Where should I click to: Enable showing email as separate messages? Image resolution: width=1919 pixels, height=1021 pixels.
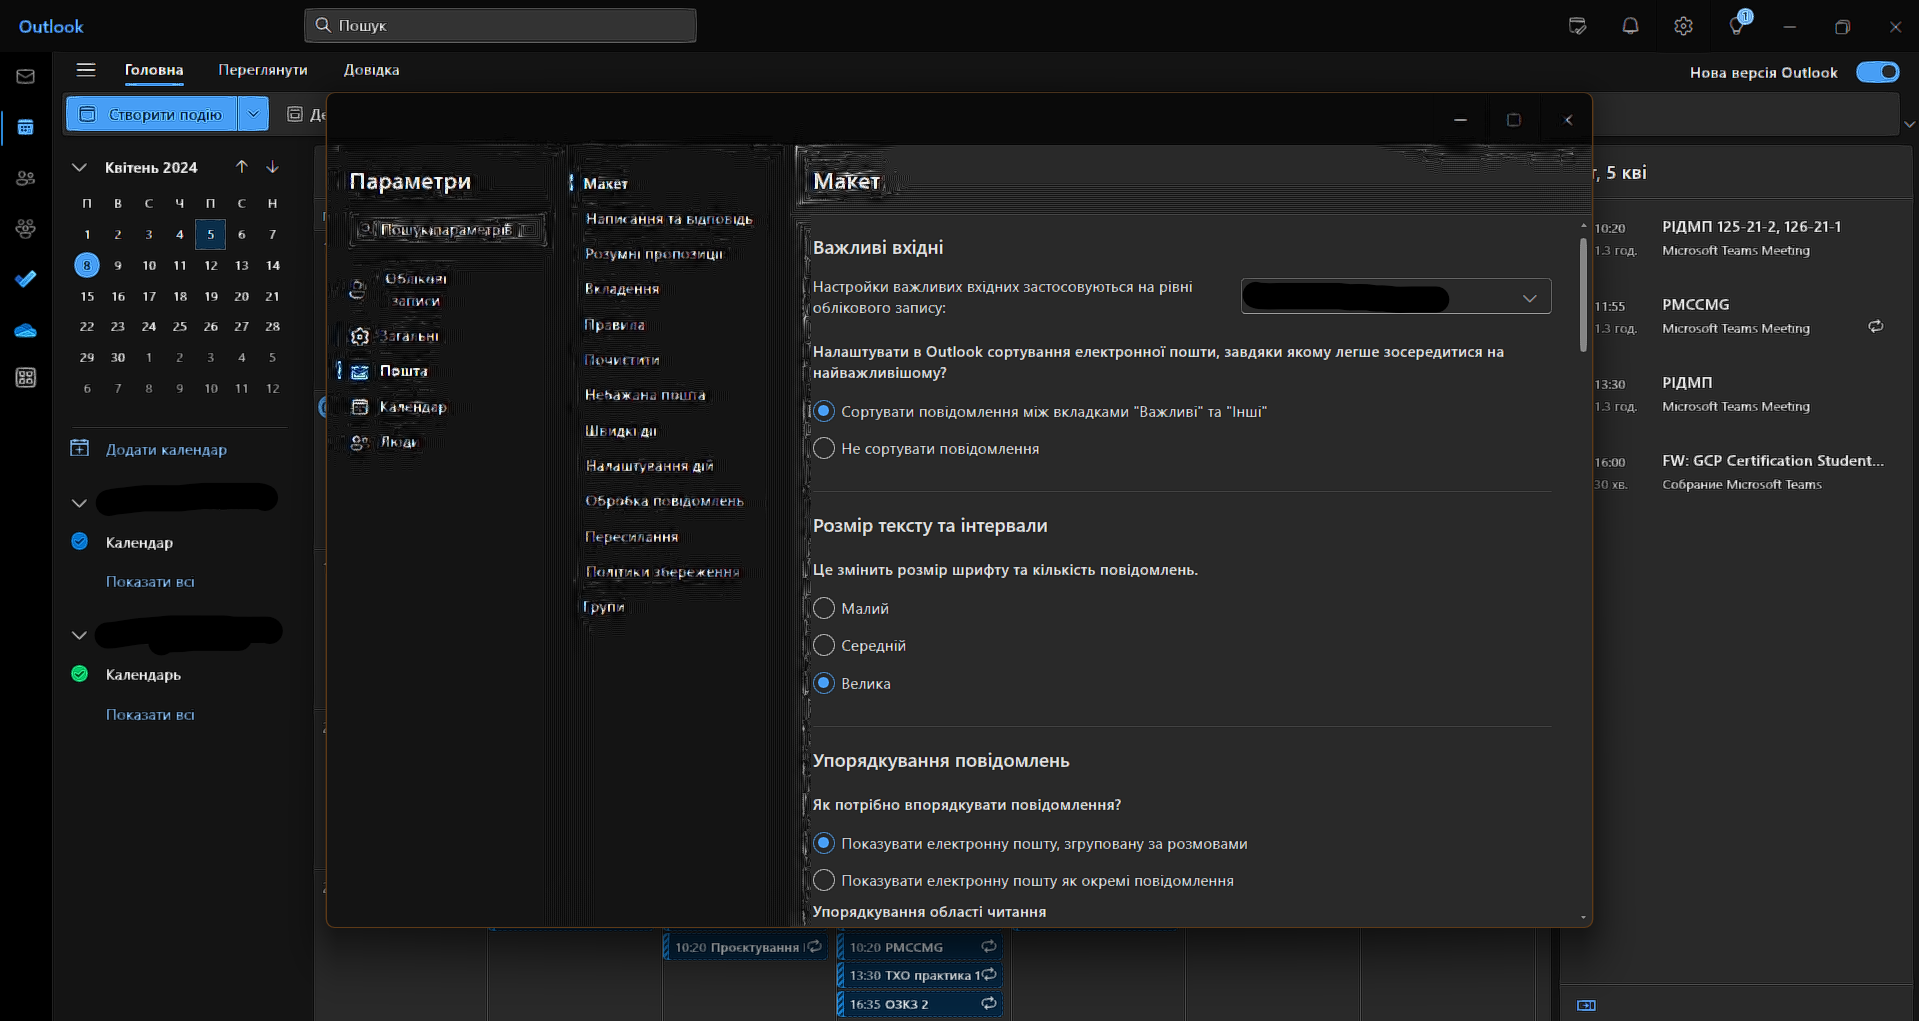pos(823,880)
